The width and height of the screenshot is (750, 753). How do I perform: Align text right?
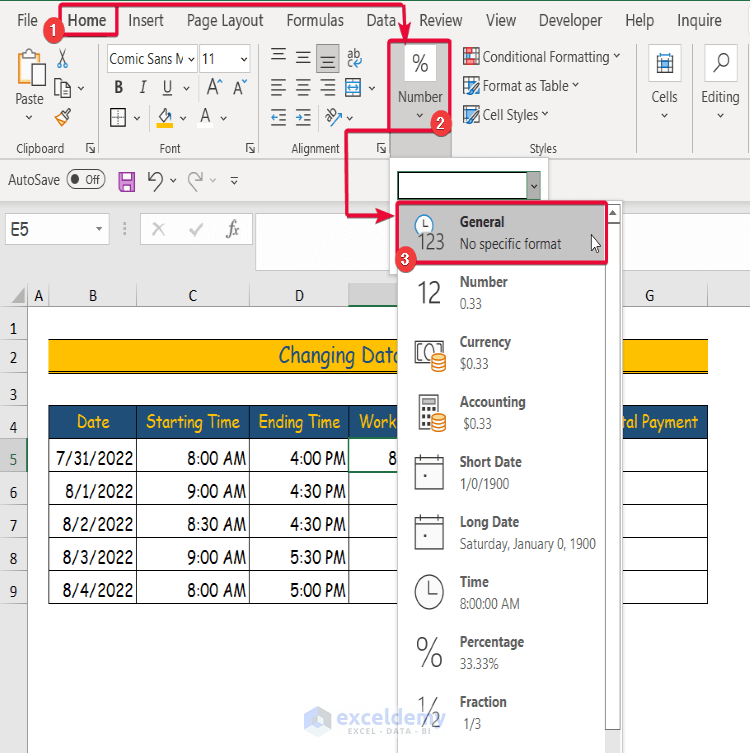(x=327, y=87)
